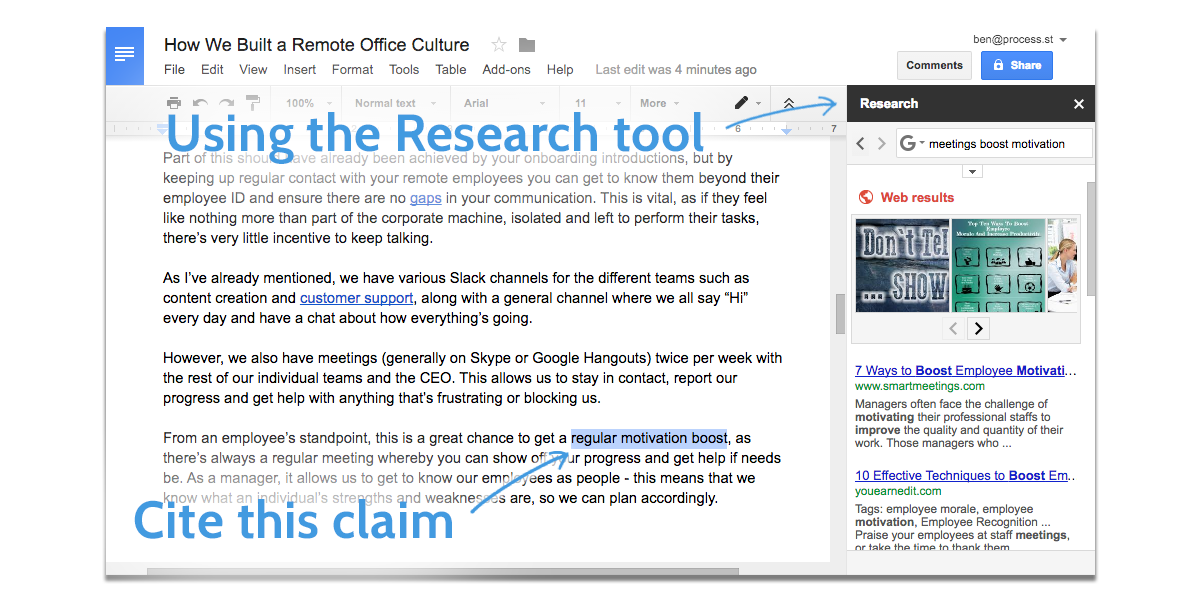The height and width of the screenshot is (600, 1200).
Task: Open the Normal text style dropdown
Action: point(393,103)
